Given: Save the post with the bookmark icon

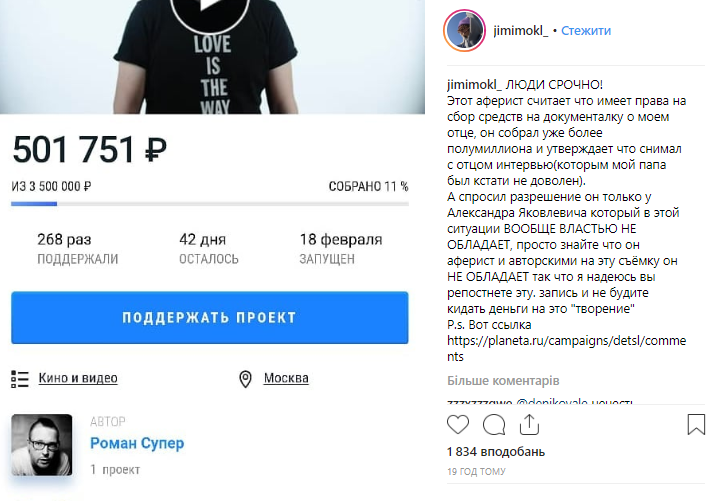Looking at the screenshot, I should click(x=696, y=425).
